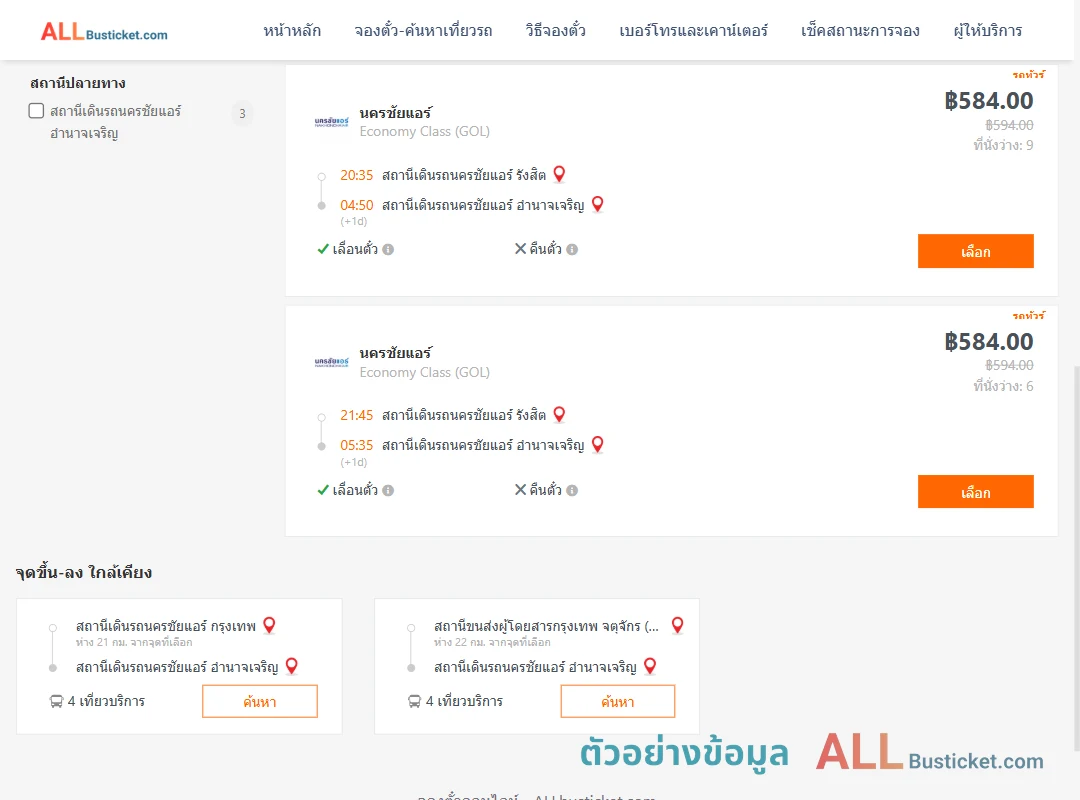This screenshot has height=800, width=1080.
Task: Click departure time 21:45
Action: 356,415
